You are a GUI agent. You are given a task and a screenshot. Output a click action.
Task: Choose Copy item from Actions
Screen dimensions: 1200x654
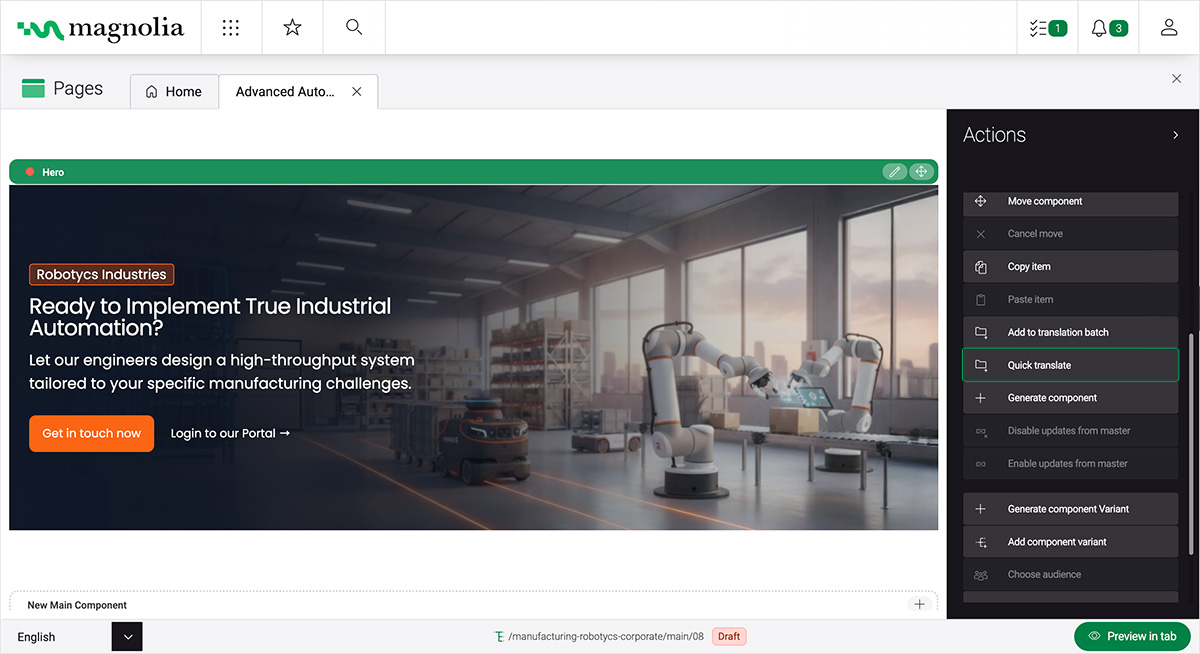pos(1070,266)
